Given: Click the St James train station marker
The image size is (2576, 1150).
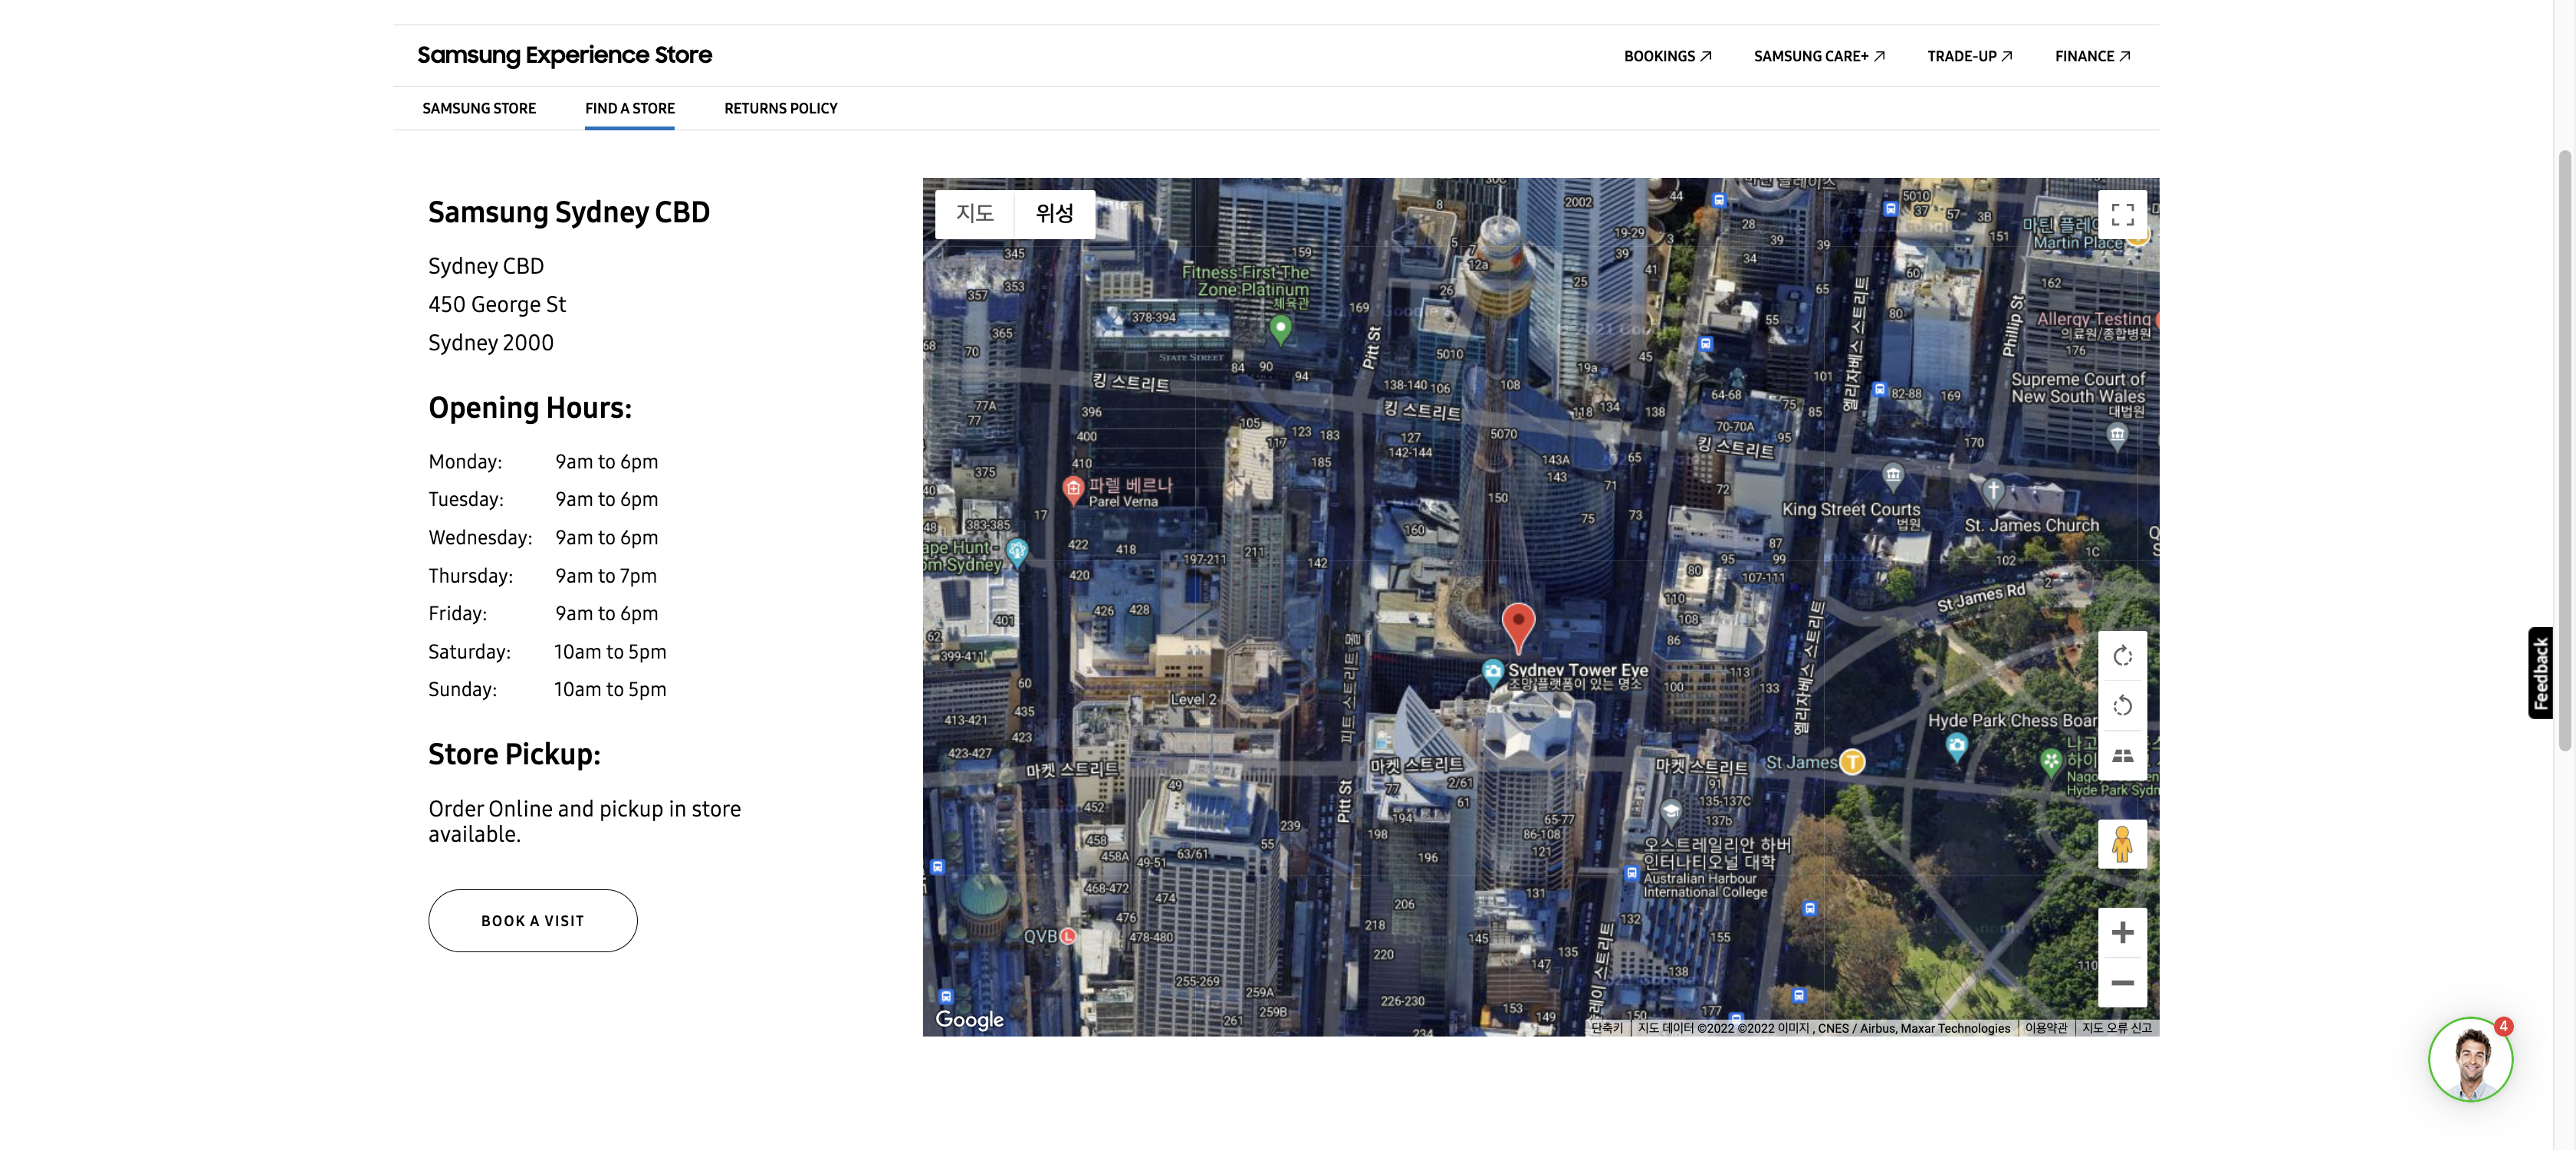Looking at the screenshot, I should 1851,762.
